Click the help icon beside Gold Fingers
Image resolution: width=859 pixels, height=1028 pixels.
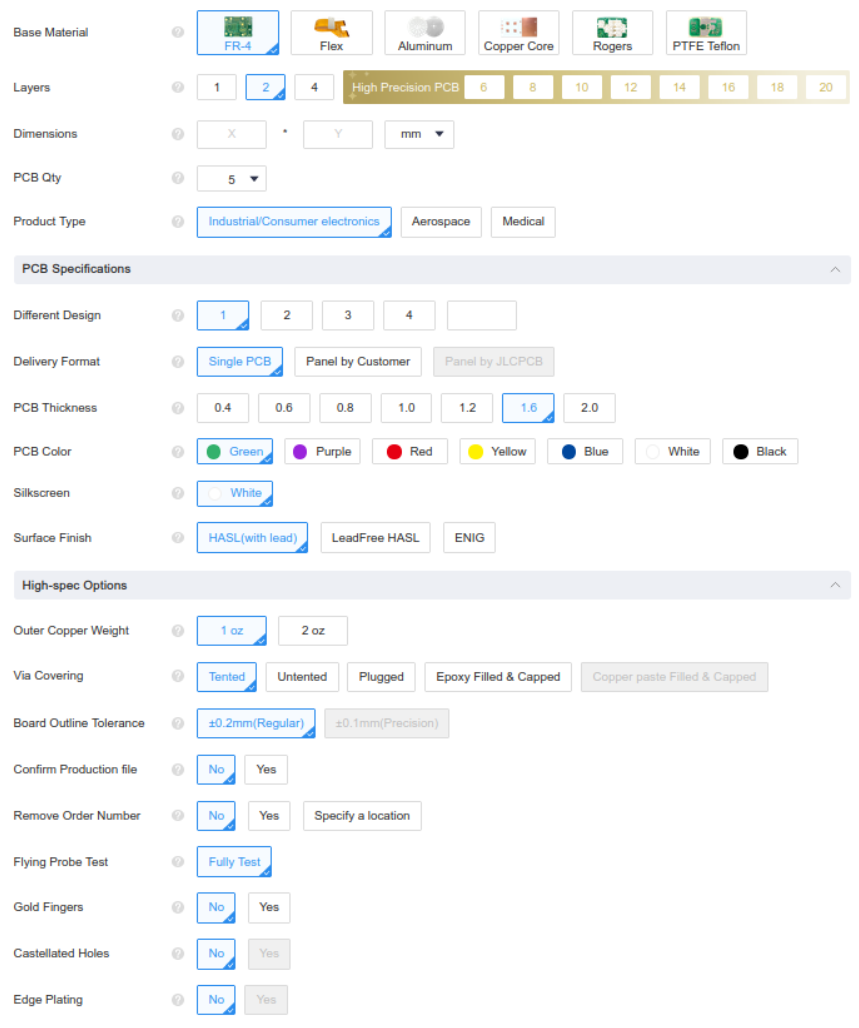pyautogui.click(x=178, y=907)
